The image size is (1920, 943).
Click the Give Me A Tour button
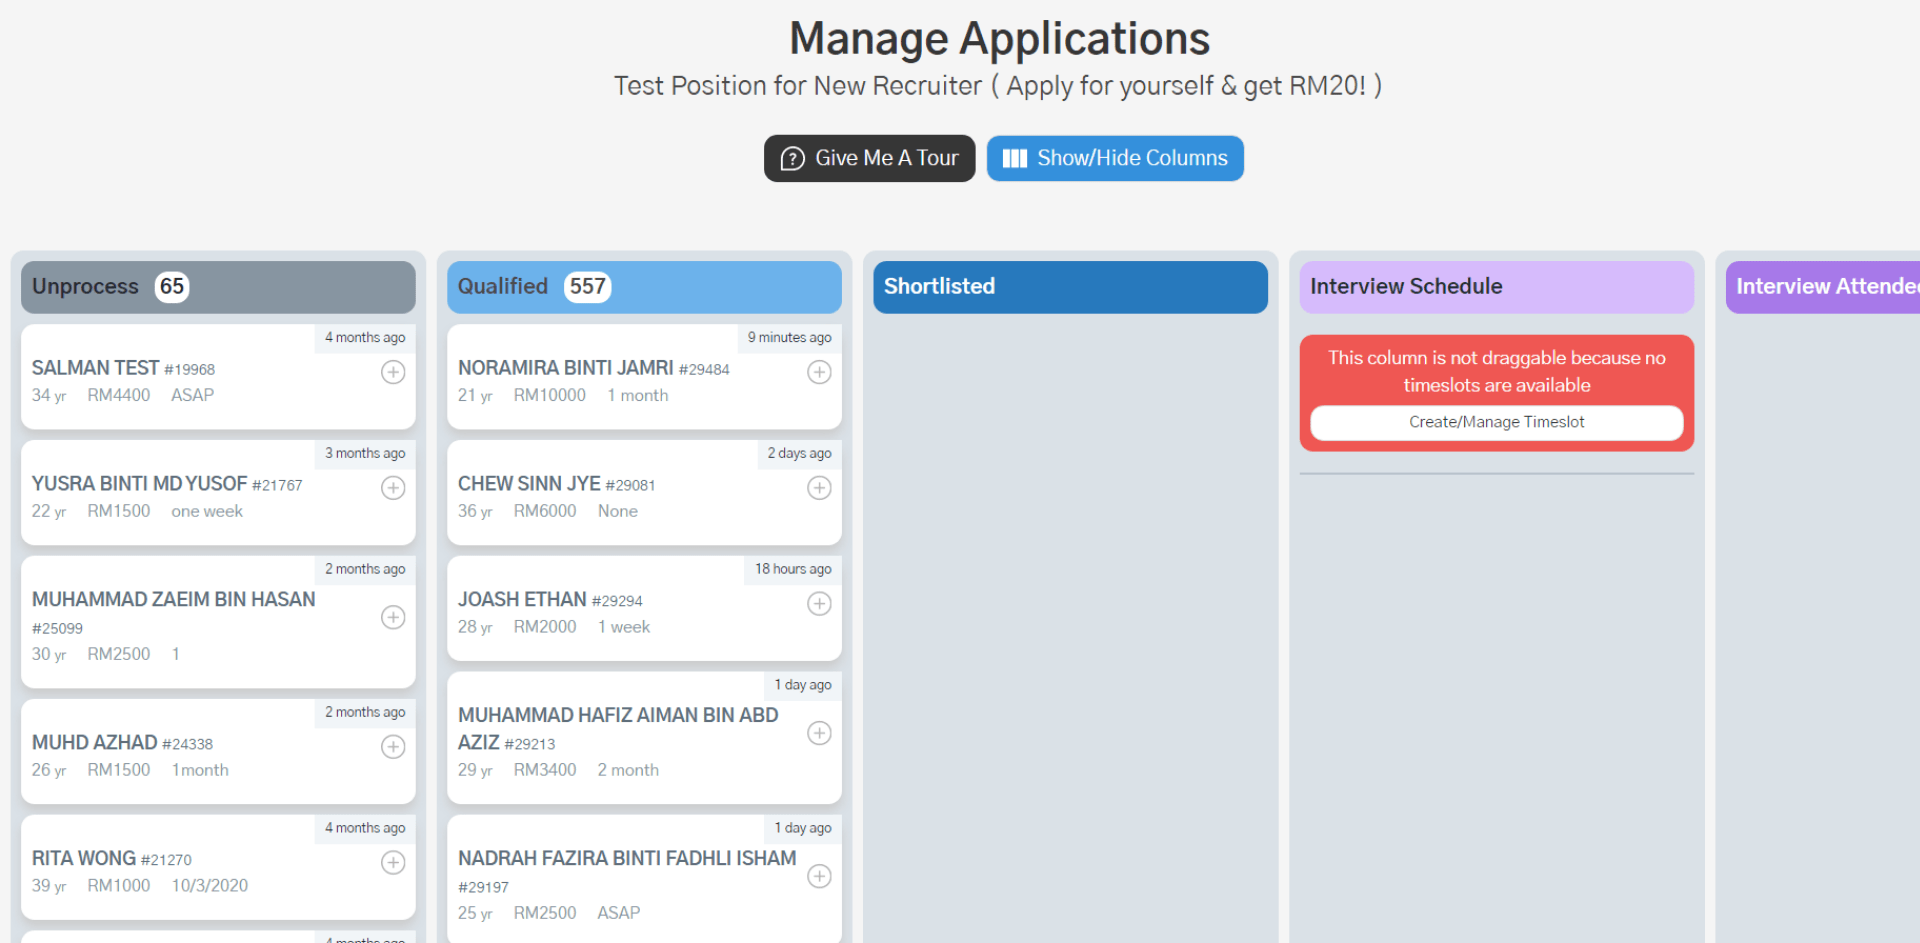[x=869, y=158]
